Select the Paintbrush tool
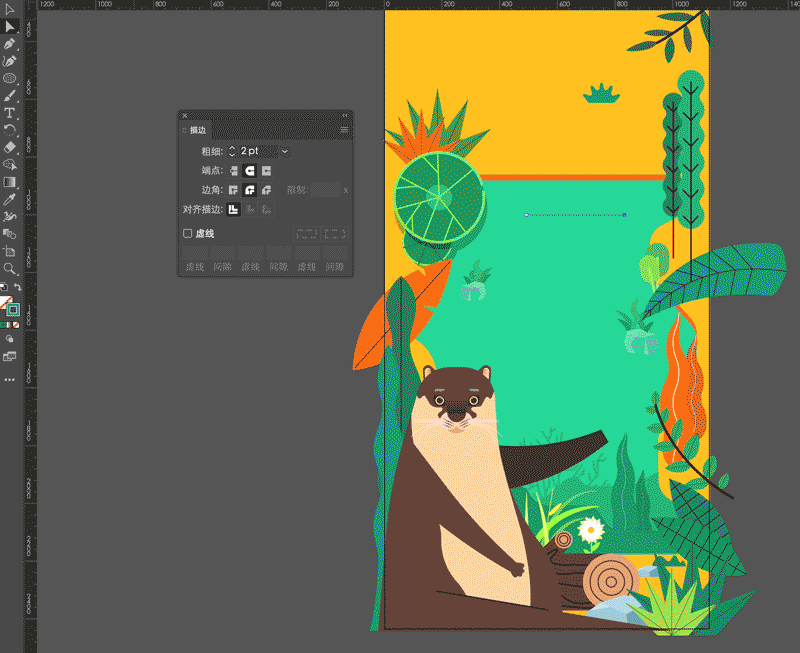Screen dimensions: 800x653 pyautogui.click(x=9, y=95)
